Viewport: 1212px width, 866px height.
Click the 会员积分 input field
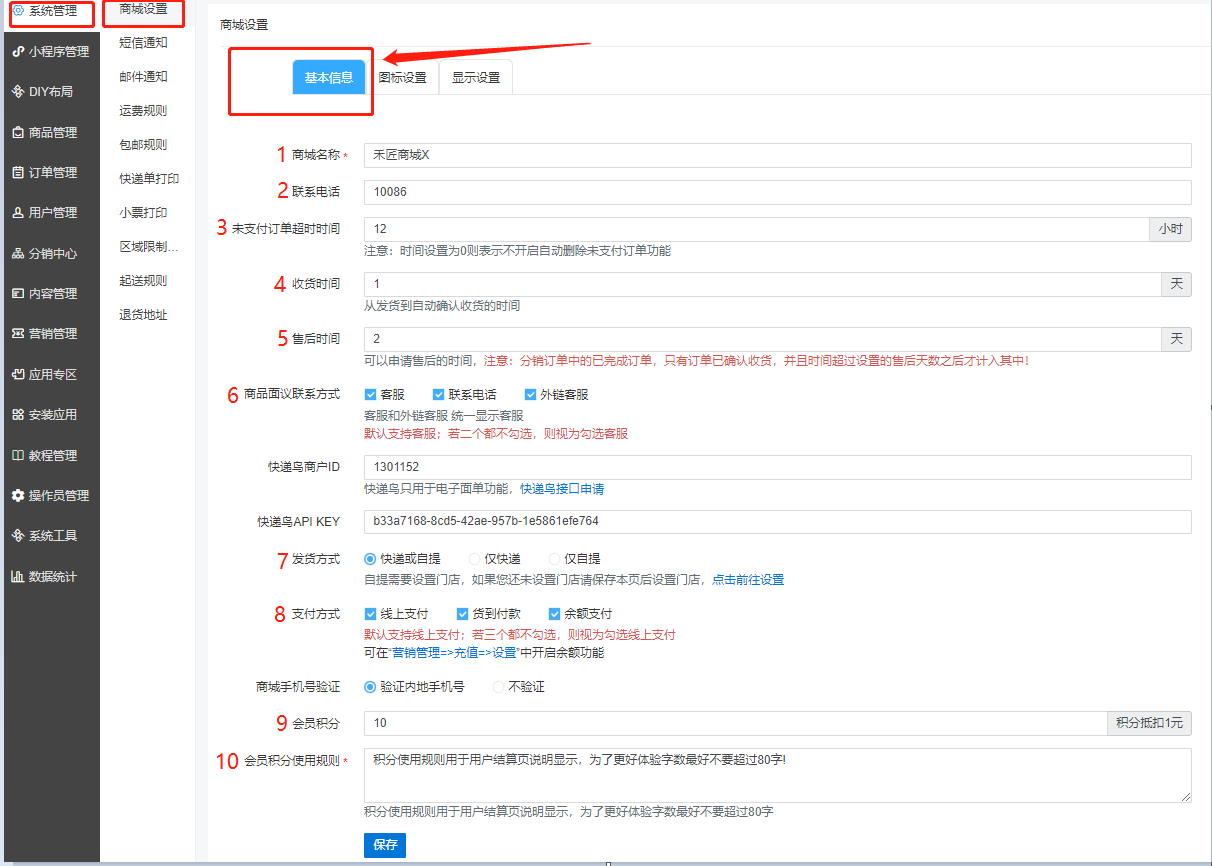point(735,723)
